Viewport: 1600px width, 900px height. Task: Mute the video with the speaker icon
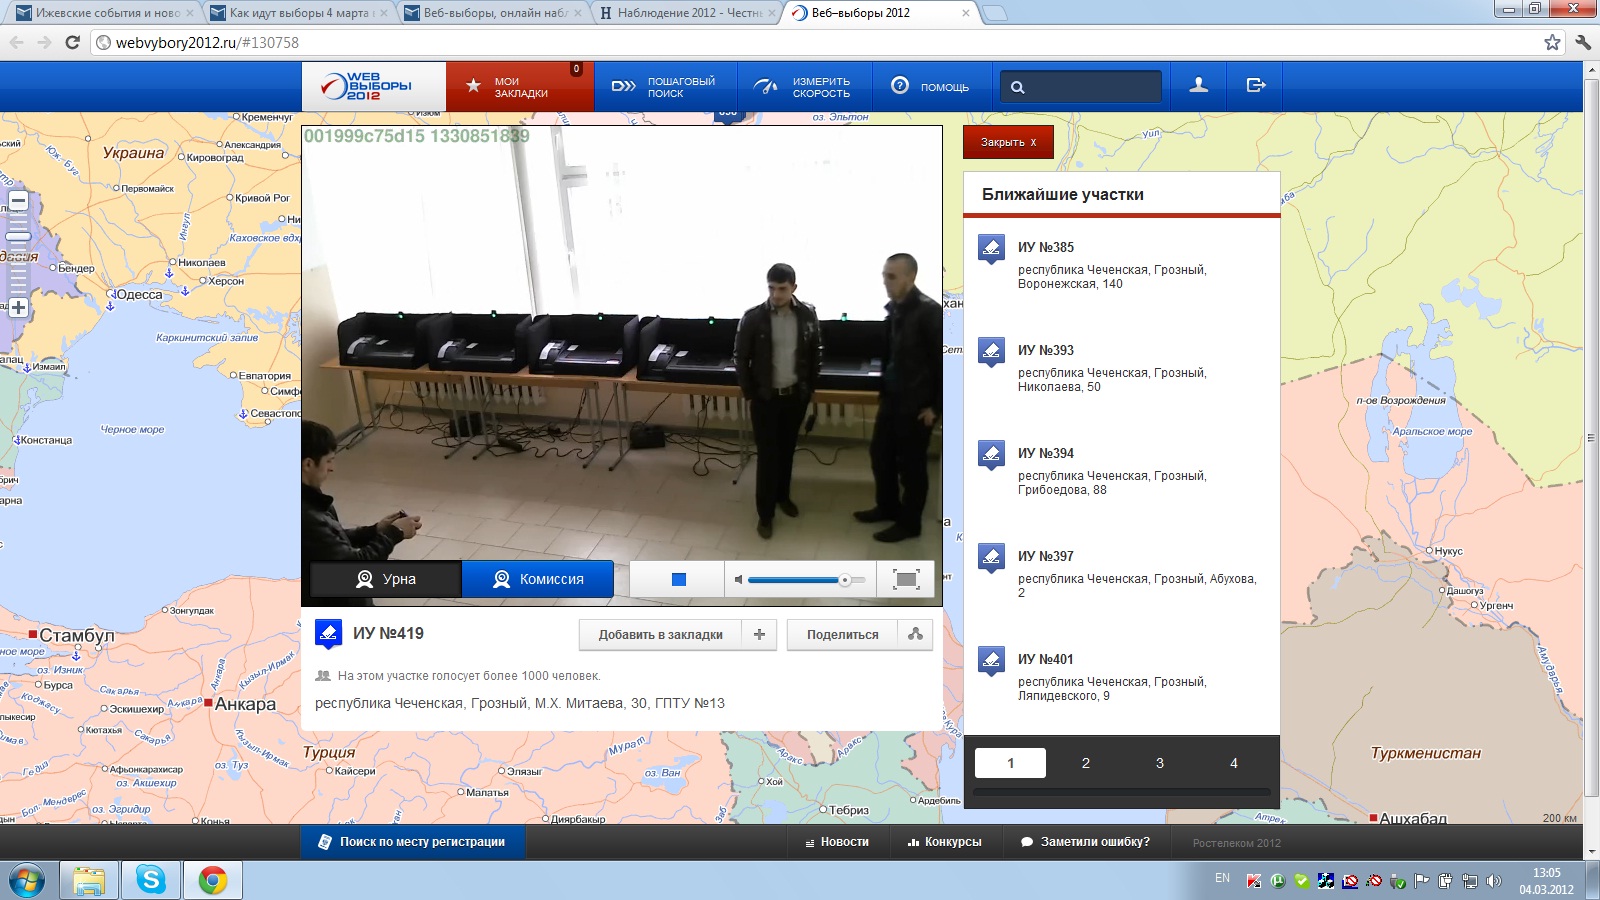coord(739,579)
